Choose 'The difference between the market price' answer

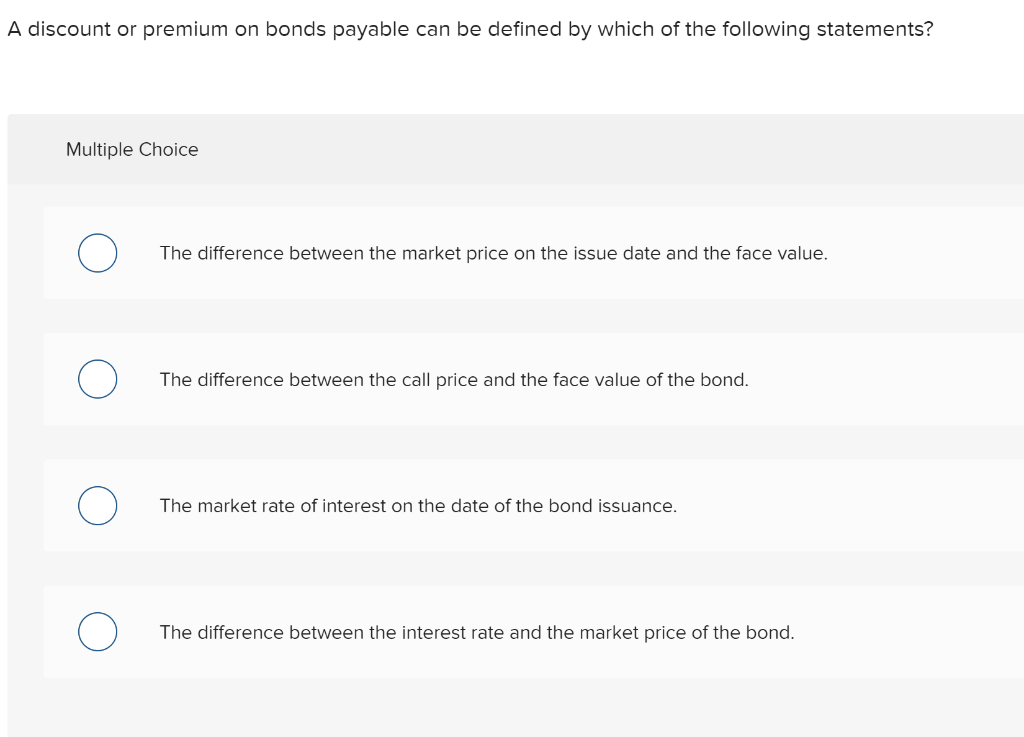tap(493, 253)
